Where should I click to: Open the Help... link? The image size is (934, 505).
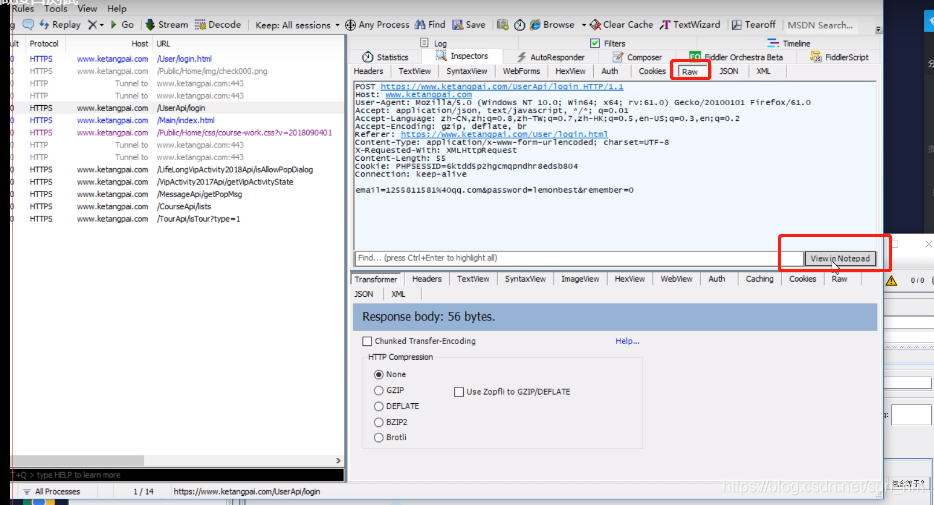pos(627,341)
